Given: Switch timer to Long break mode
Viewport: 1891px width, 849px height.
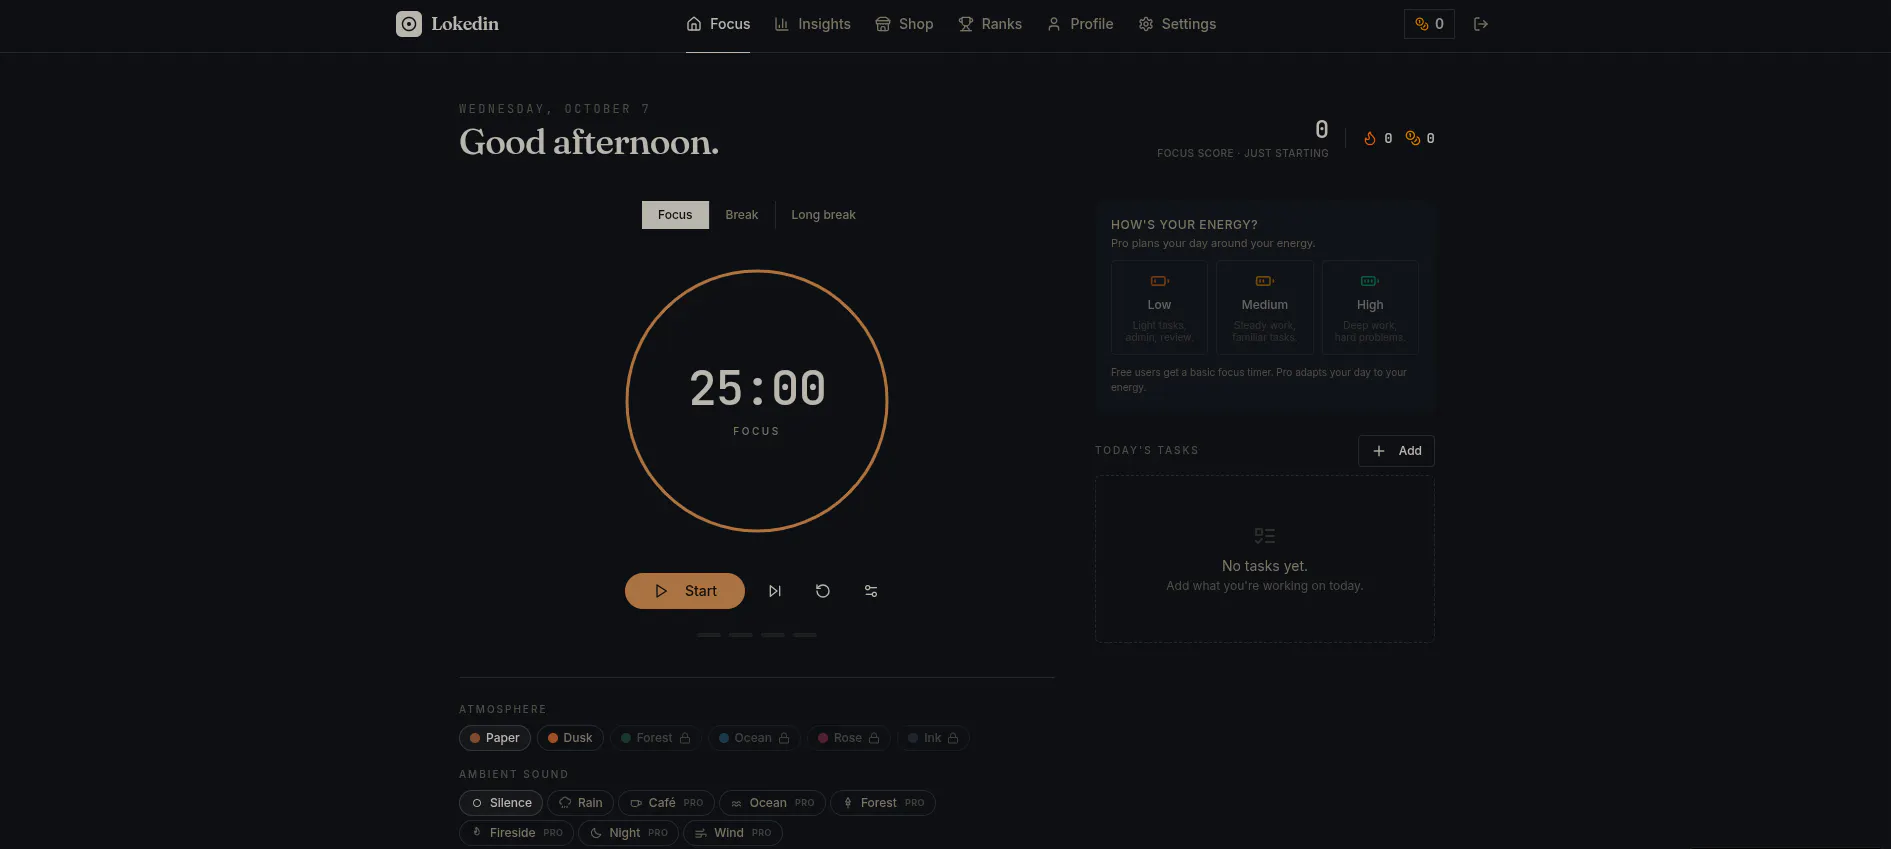Looking at the screenshot, I should [x=823, y=215].
